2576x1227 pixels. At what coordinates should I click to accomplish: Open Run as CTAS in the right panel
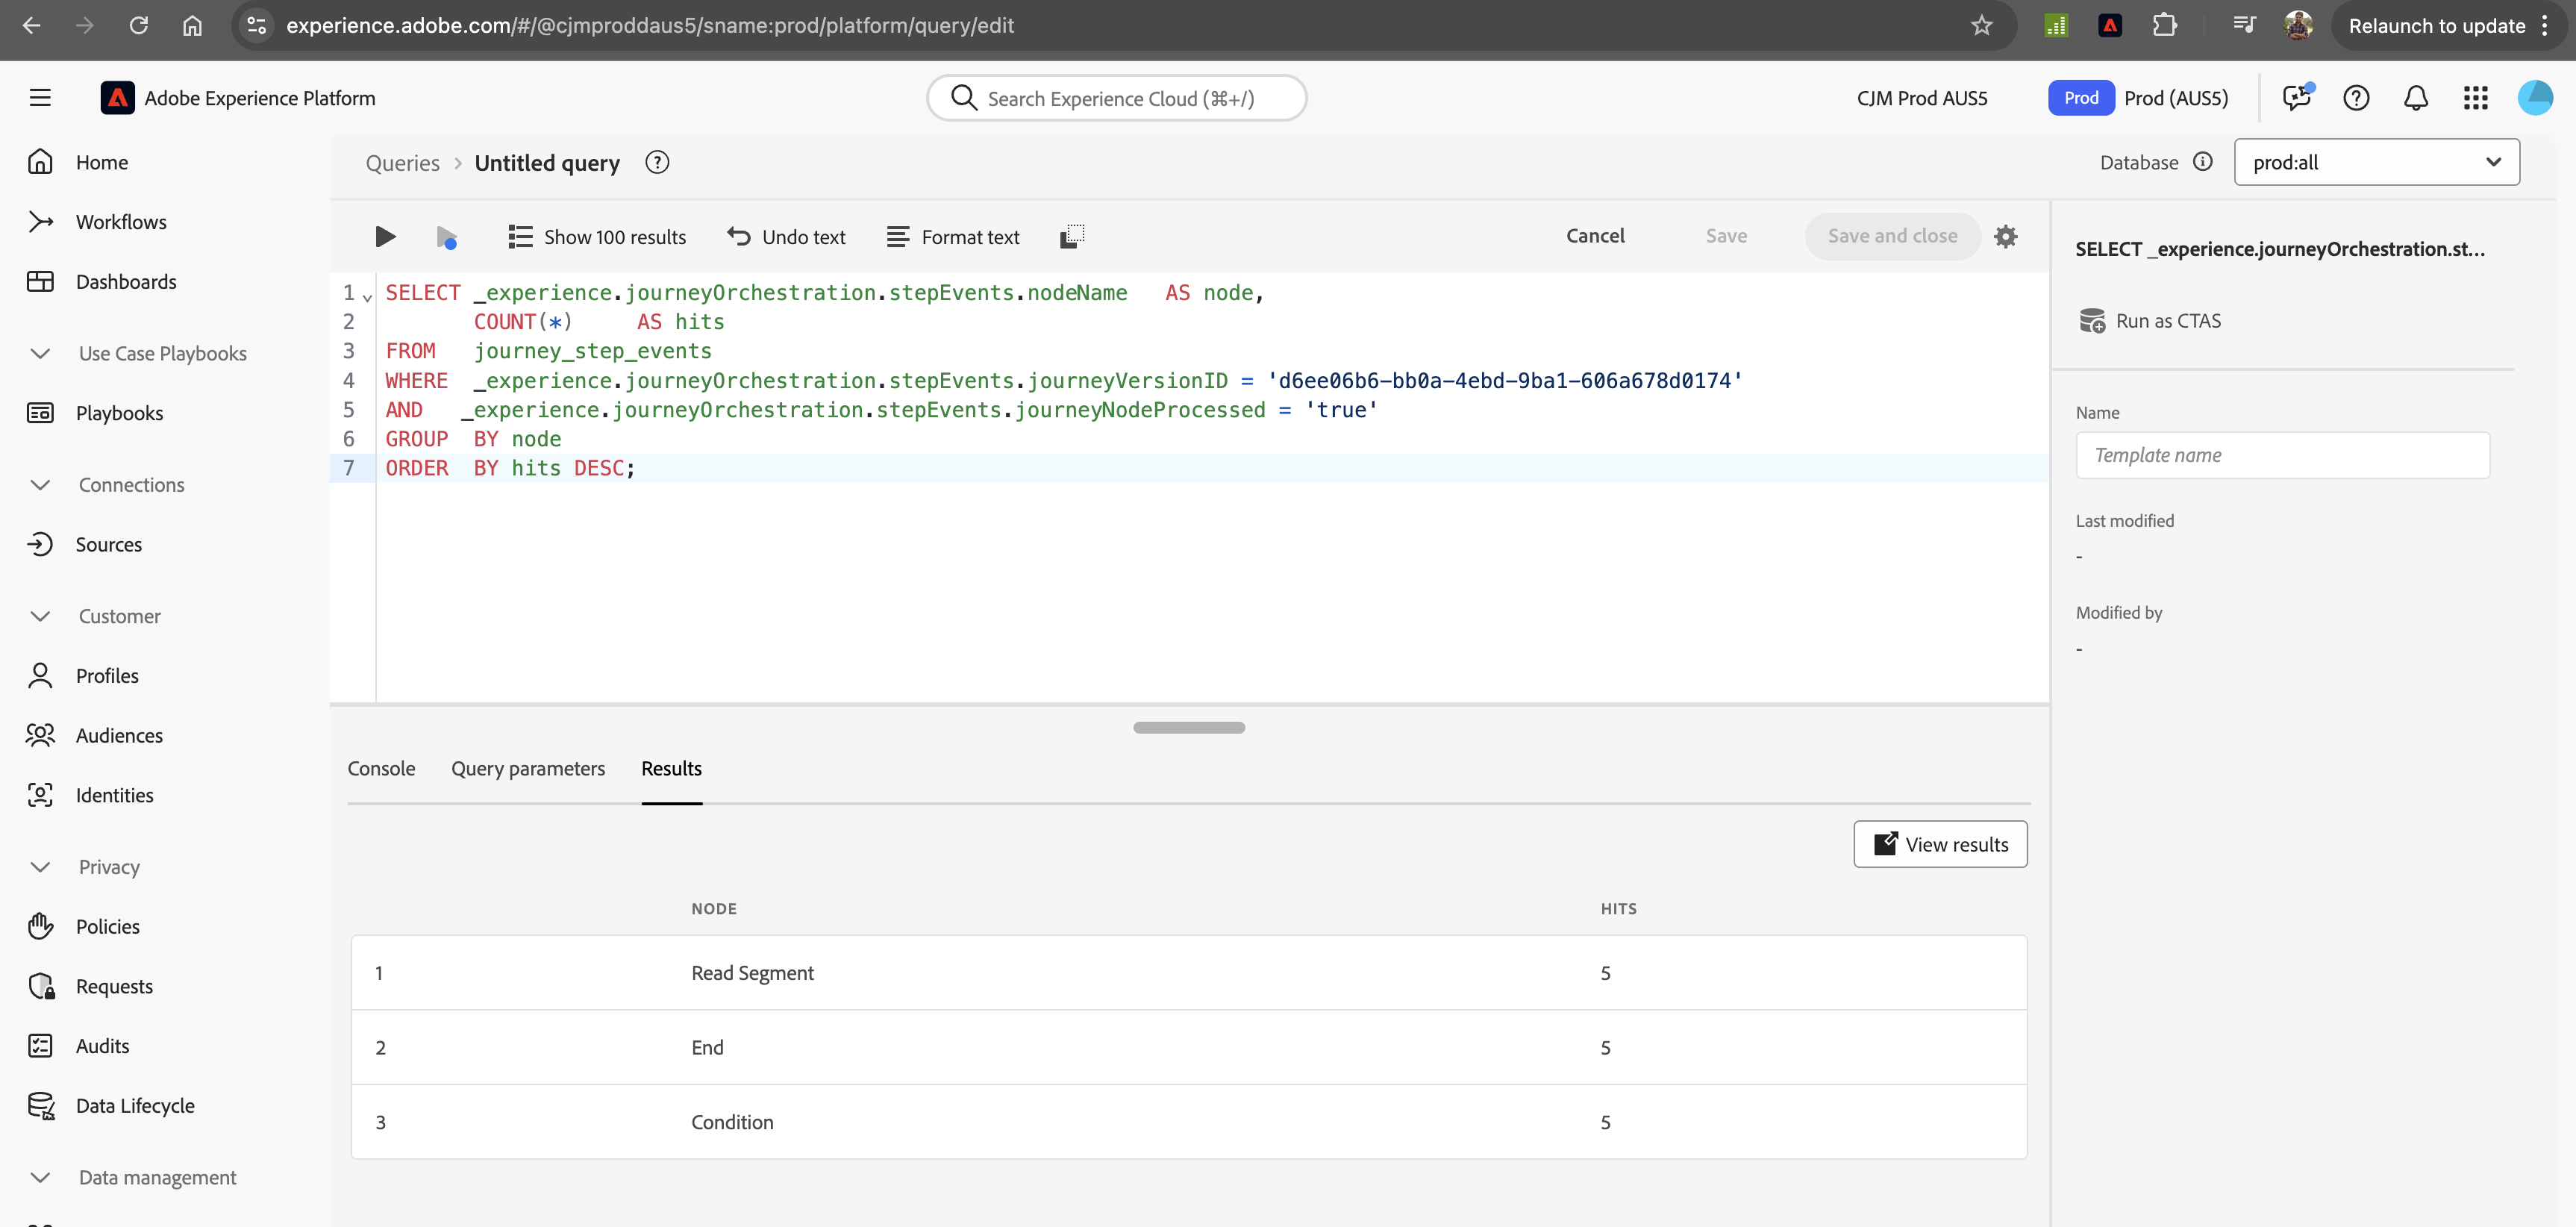coord(2151,320)
